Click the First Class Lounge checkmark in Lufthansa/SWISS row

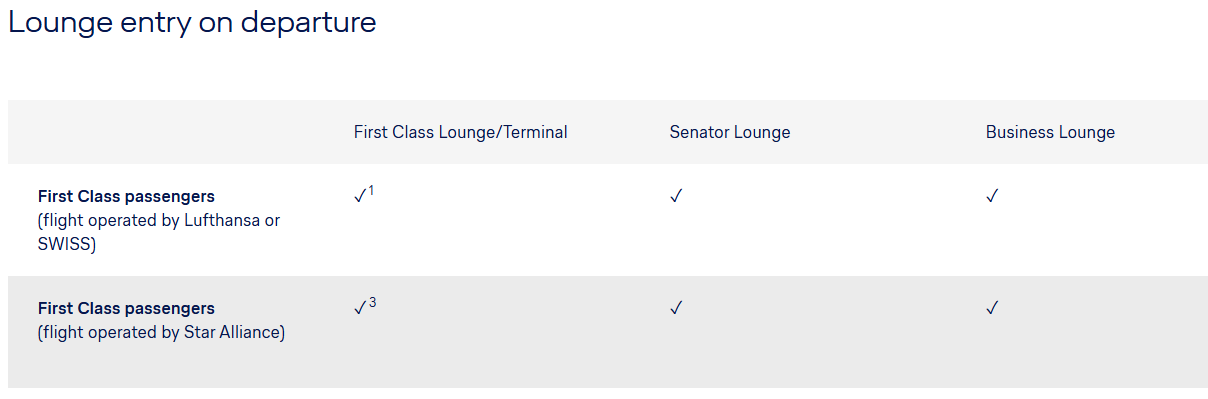pos(360,197)
